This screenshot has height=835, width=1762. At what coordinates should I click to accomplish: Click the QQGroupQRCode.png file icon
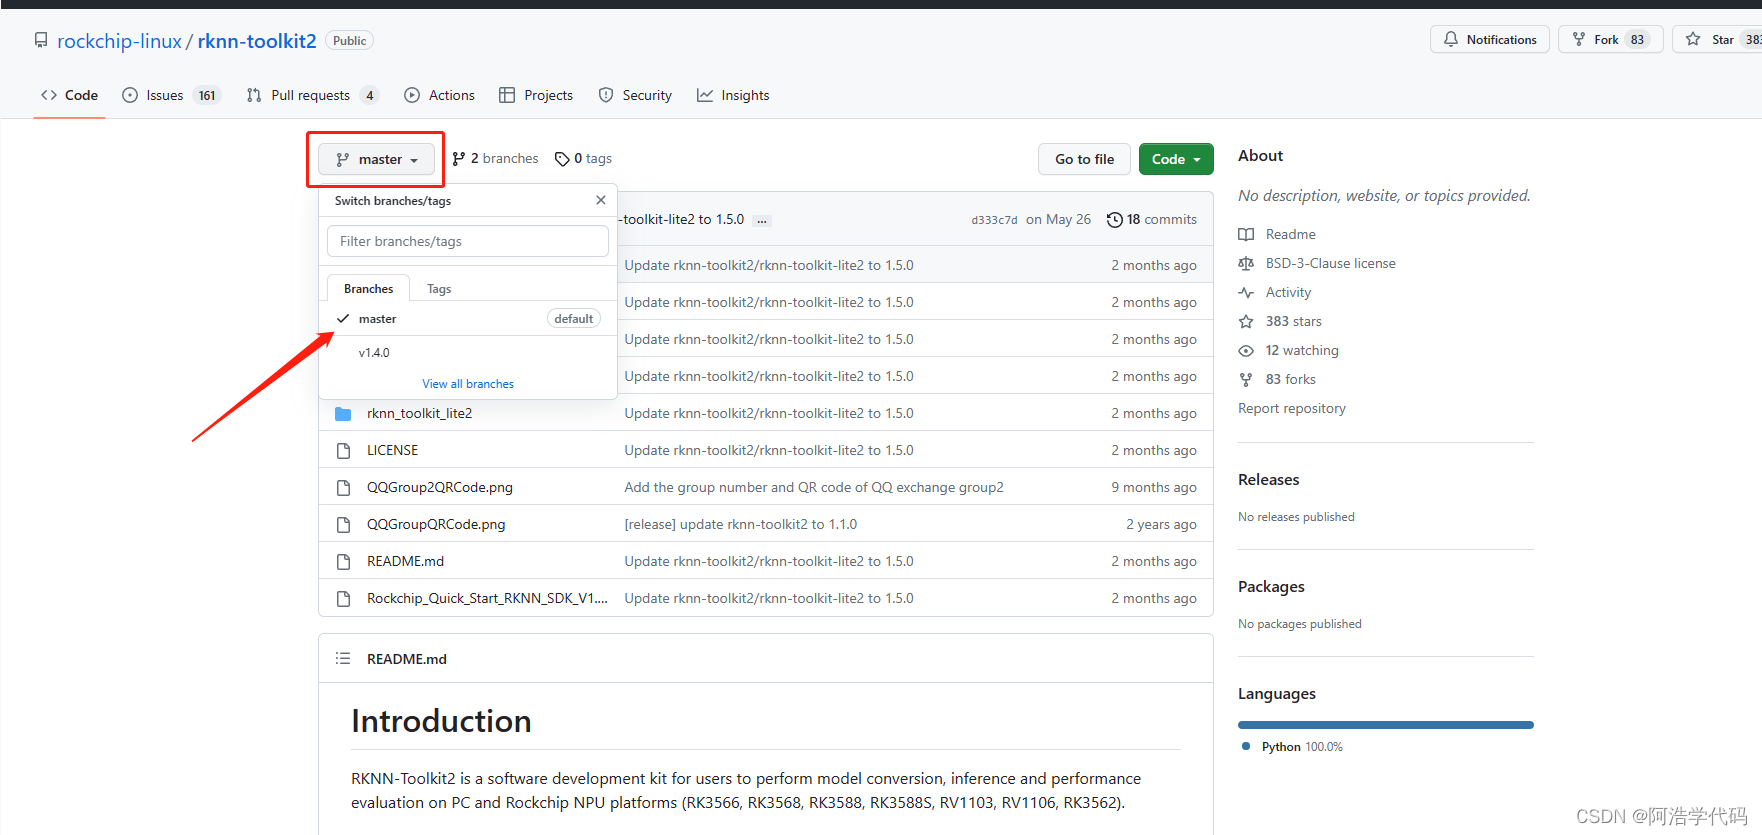point(343,524)
